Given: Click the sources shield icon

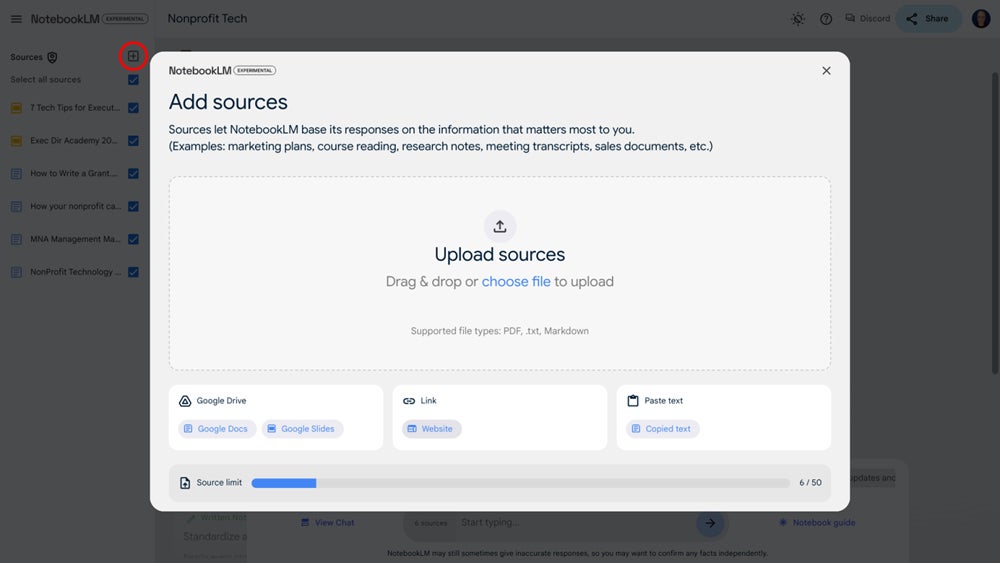Looking at the screenshot, I should pos(52,58).
